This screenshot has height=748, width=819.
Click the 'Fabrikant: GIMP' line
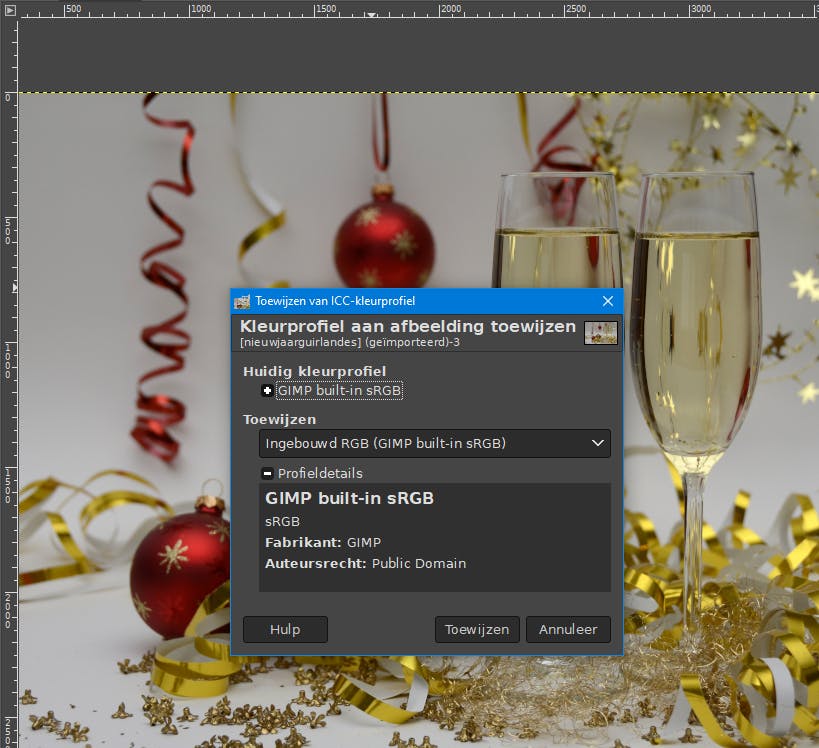tap(323, 543)
